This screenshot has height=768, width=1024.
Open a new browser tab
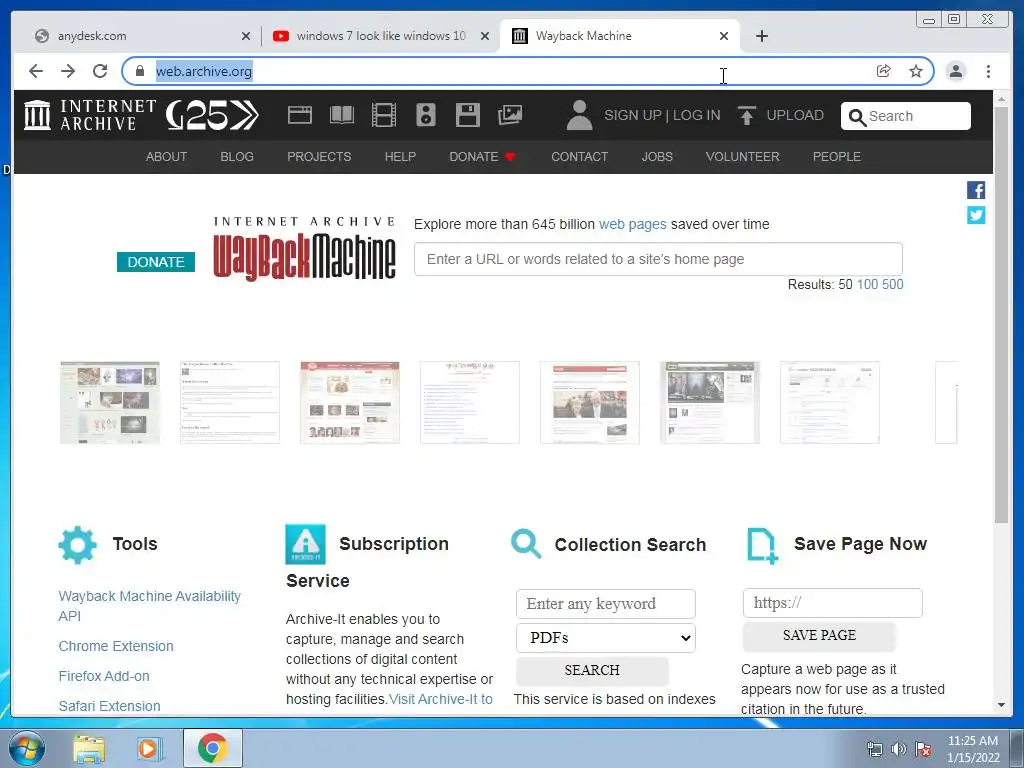[x=761, y=36]
